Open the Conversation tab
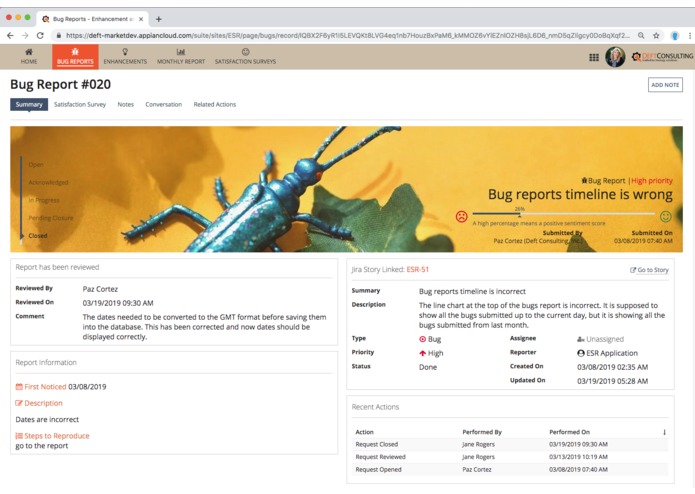The image size is (695, 494). click(x=164, y=105)
